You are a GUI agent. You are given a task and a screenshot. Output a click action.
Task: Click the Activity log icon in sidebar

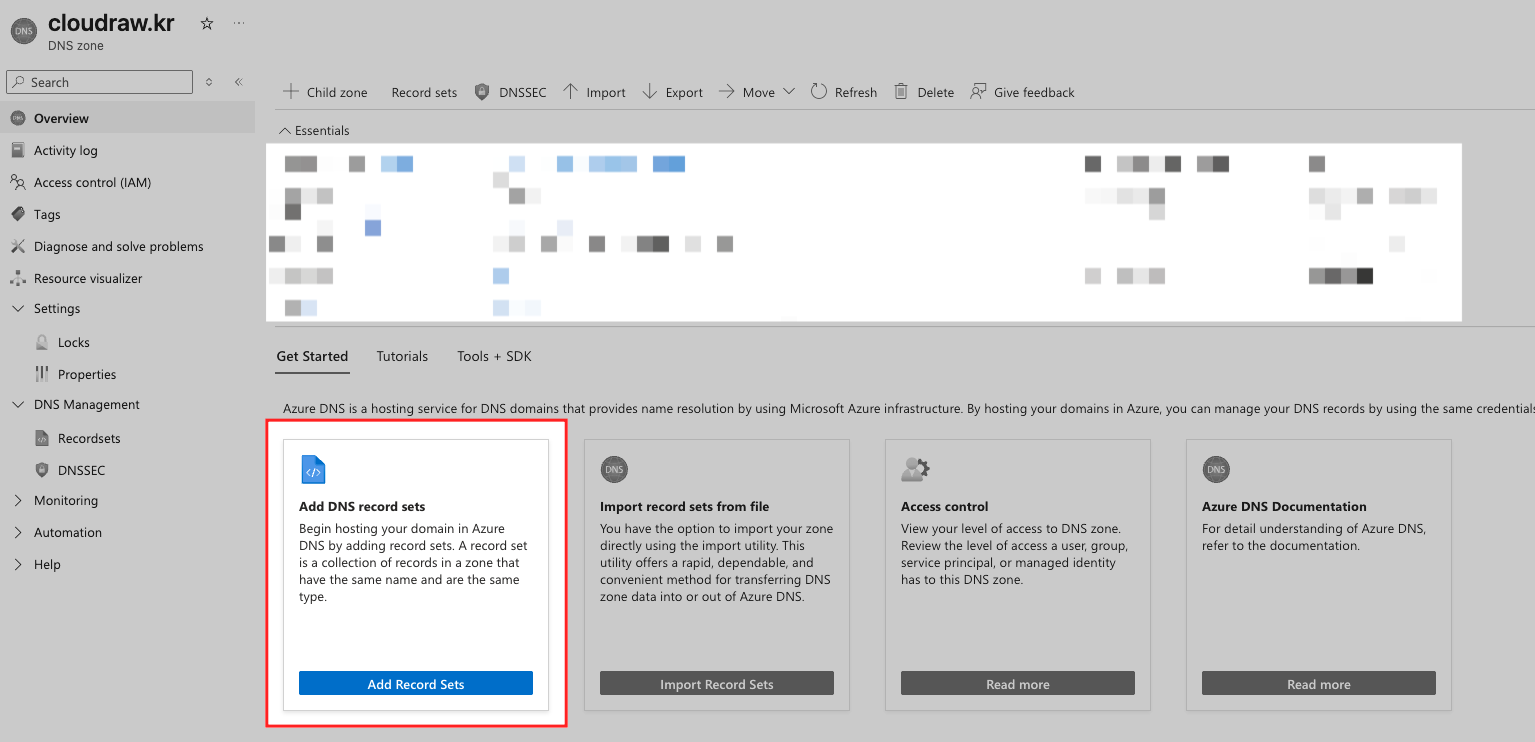click(x=17, y=150)
